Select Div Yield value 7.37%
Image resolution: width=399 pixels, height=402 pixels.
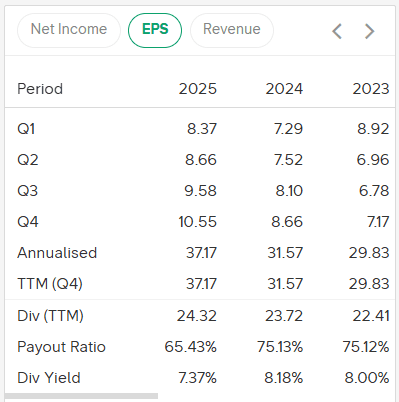point(198,378)
